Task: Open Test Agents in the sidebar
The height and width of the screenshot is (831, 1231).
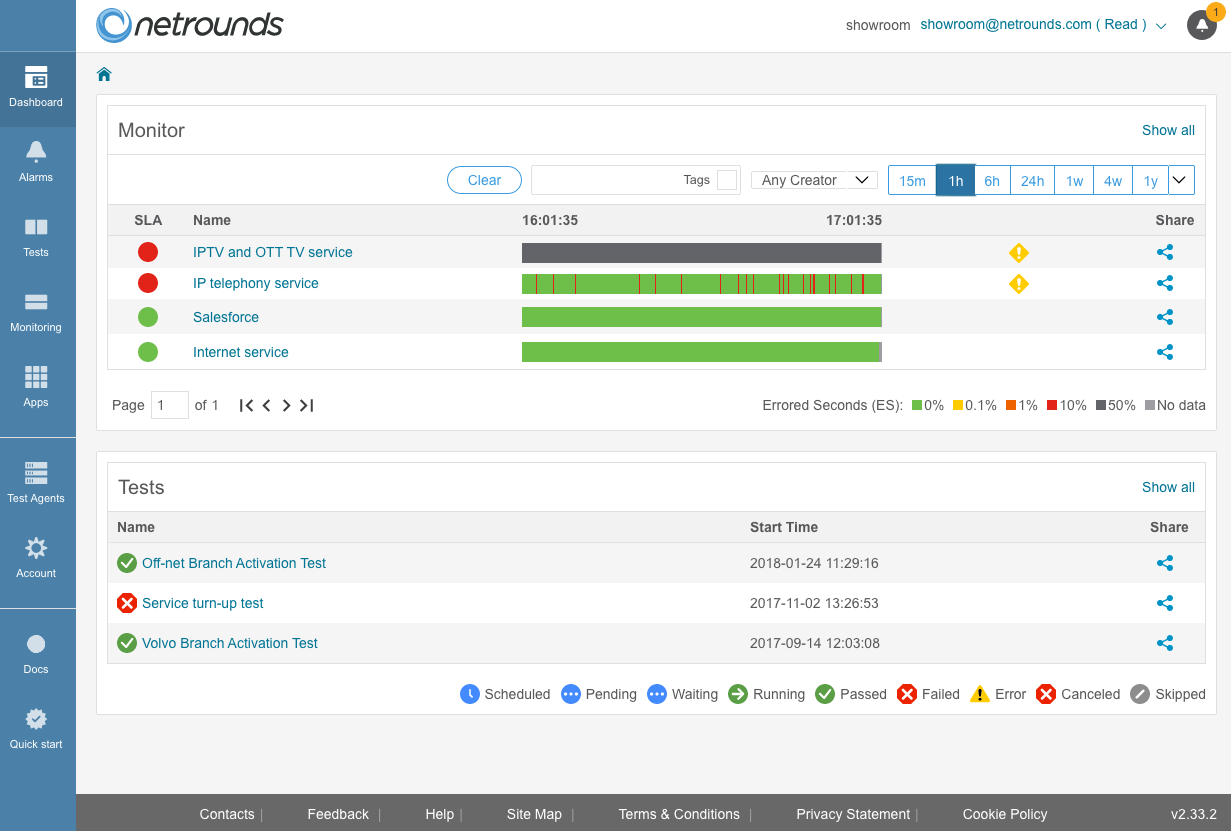Action: click(x=36, y=482)
